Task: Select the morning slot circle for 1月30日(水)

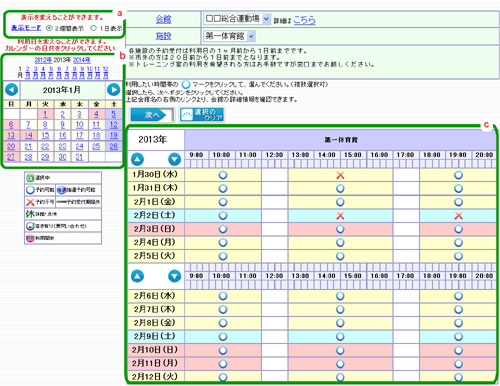Action: coord(223,175)
